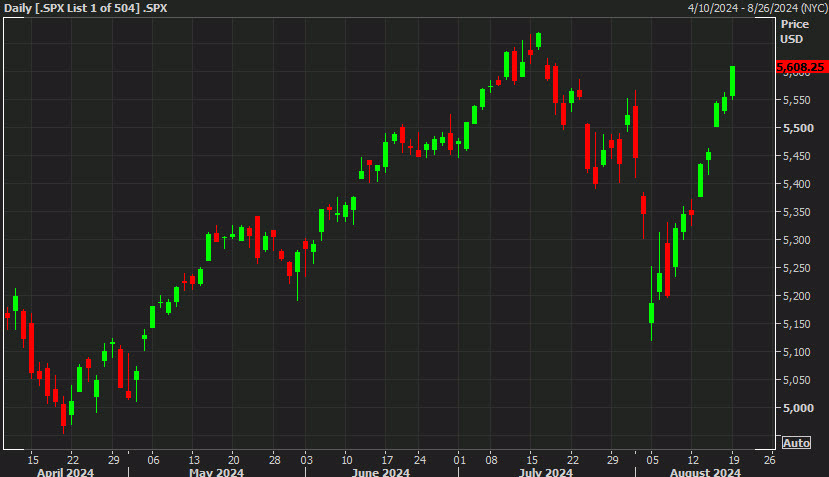
Task: Click the 28 date tick in May
Action: (x=274, y=460)
